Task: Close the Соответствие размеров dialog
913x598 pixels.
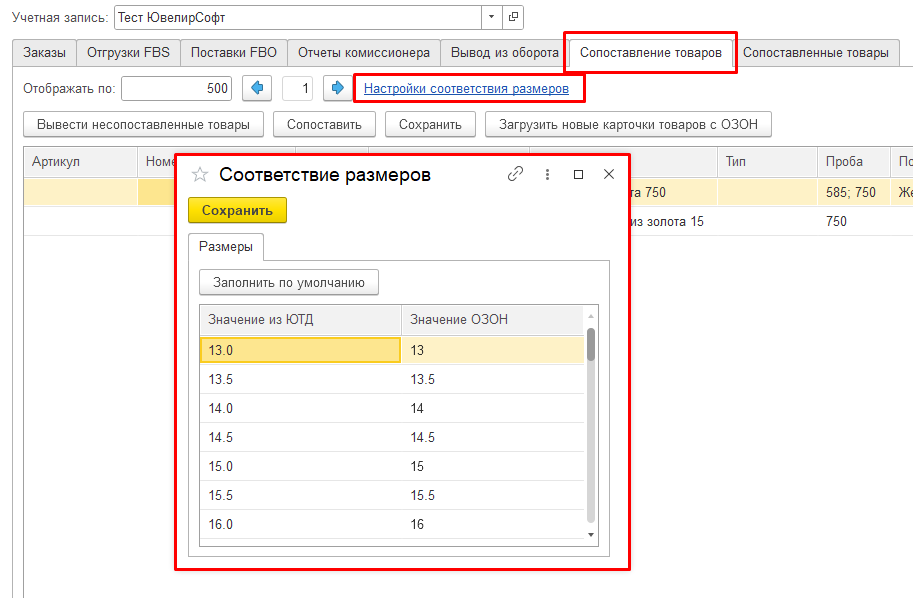Action: [x=609, y=174]
